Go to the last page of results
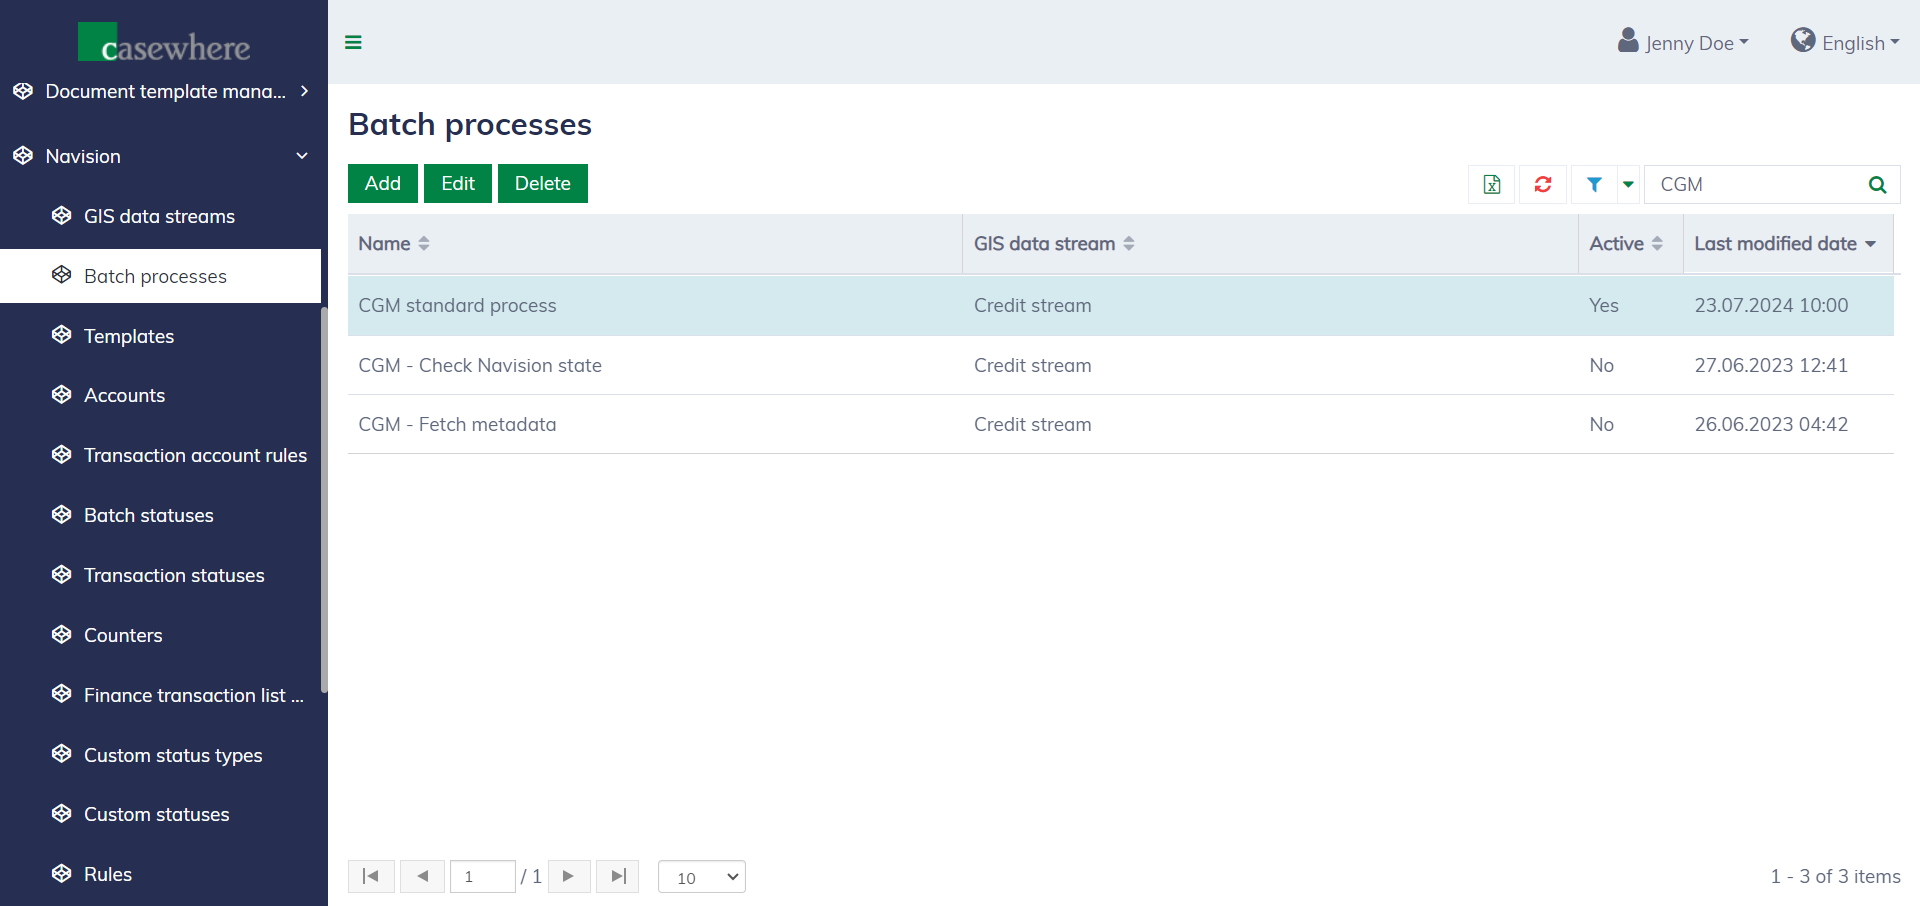1920x906 pixels. (617, 876)
